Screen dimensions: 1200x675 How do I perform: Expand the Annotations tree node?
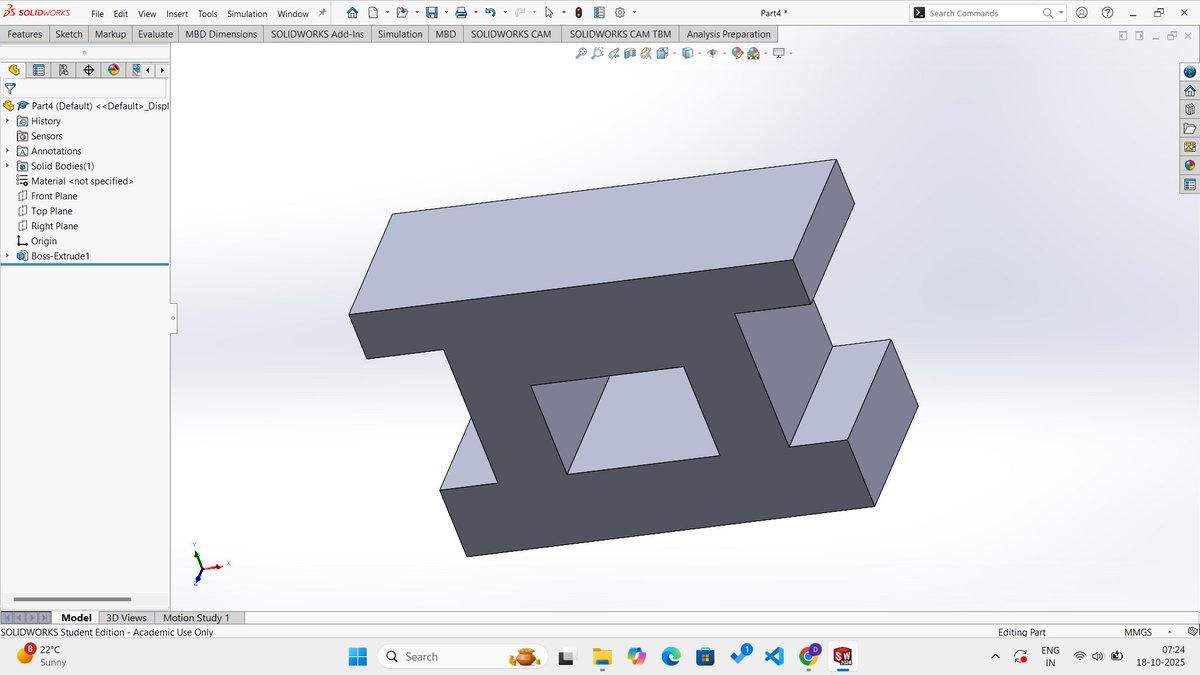7,151
